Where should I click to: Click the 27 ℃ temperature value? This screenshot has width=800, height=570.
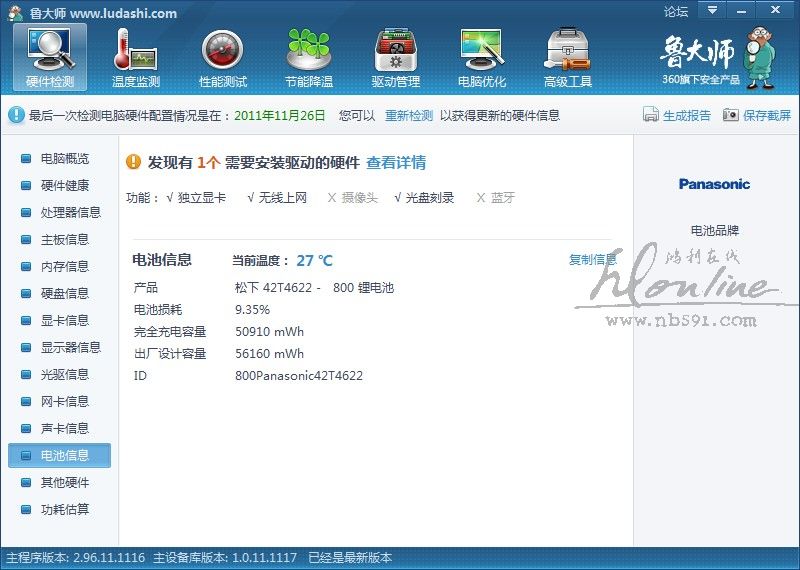[314, 261]
